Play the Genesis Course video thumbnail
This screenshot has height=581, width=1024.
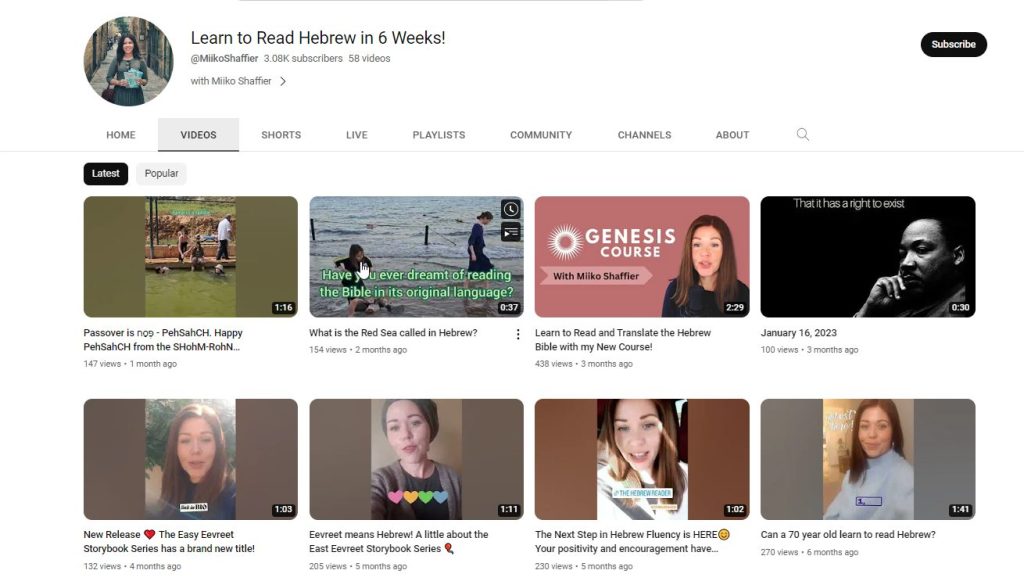641,257
